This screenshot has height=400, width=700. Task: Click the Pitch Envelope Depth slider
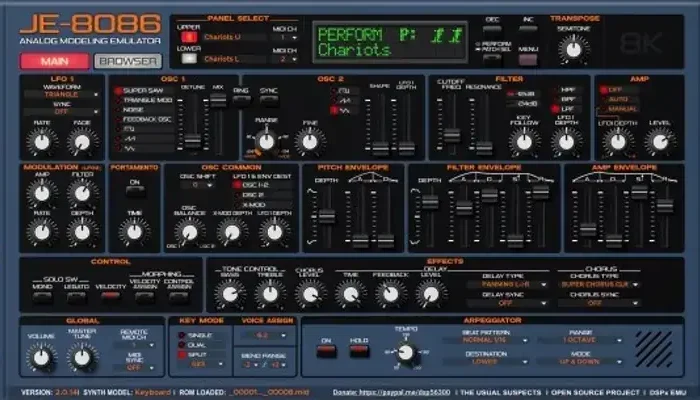(327, 216)
